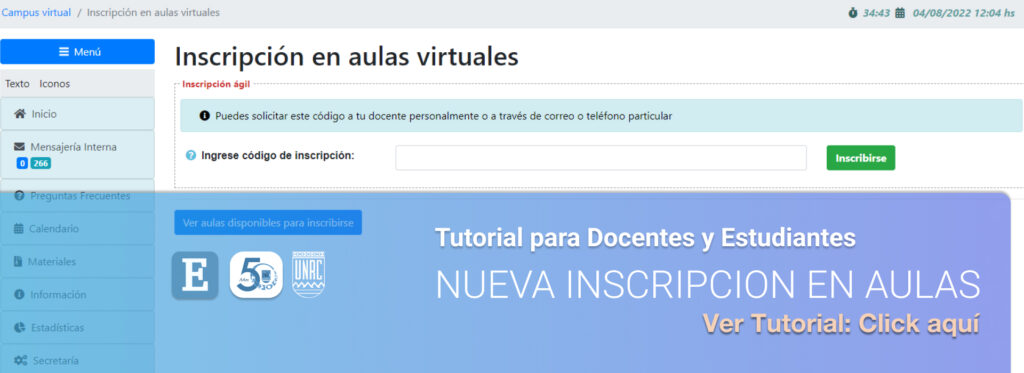The width and height of the screenshot is (1024, 373).
Task: Open Secretaría in the sidebar
Action: click(x=77, y=360)
